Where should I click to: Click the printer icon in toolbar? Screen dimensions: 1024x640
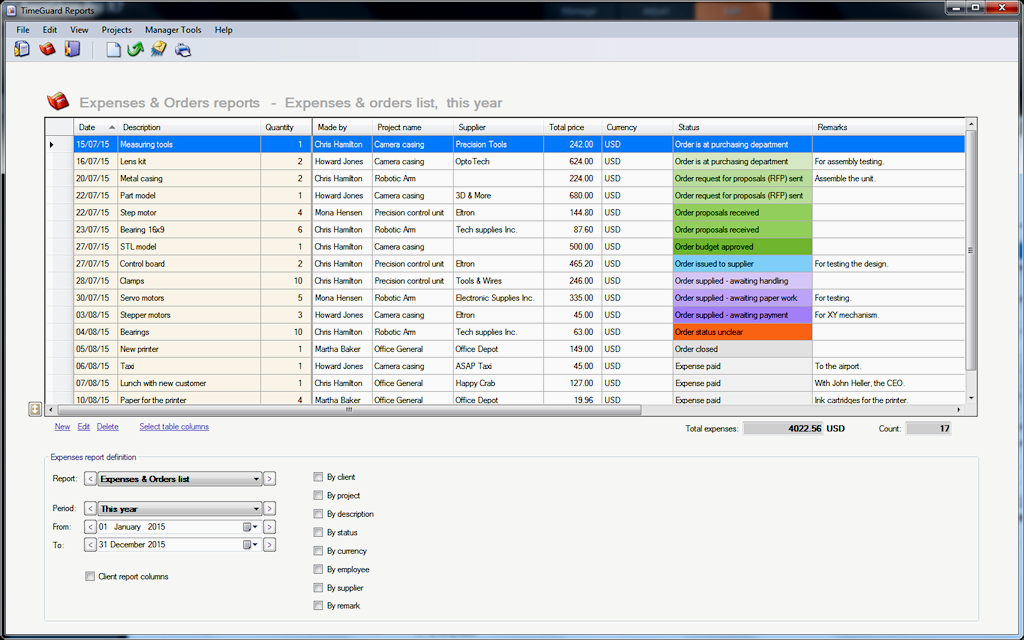(183, 50)
